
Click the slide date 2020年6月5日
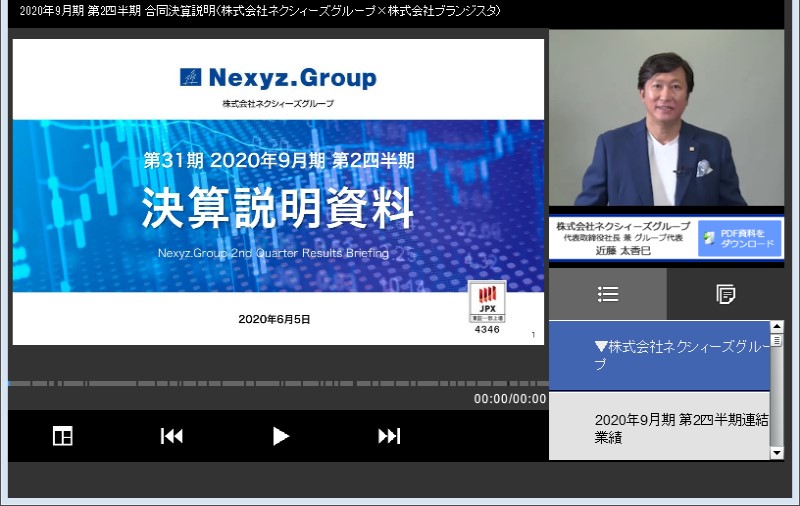coord(274,319)
